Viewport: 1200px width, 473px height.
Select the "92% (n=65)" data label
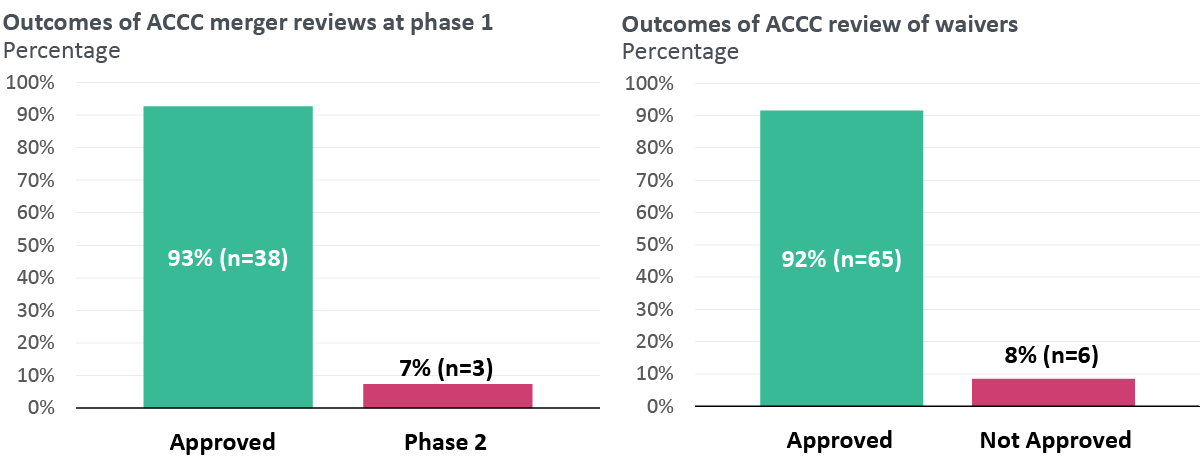pyautogui.click(x=841, y=259)
